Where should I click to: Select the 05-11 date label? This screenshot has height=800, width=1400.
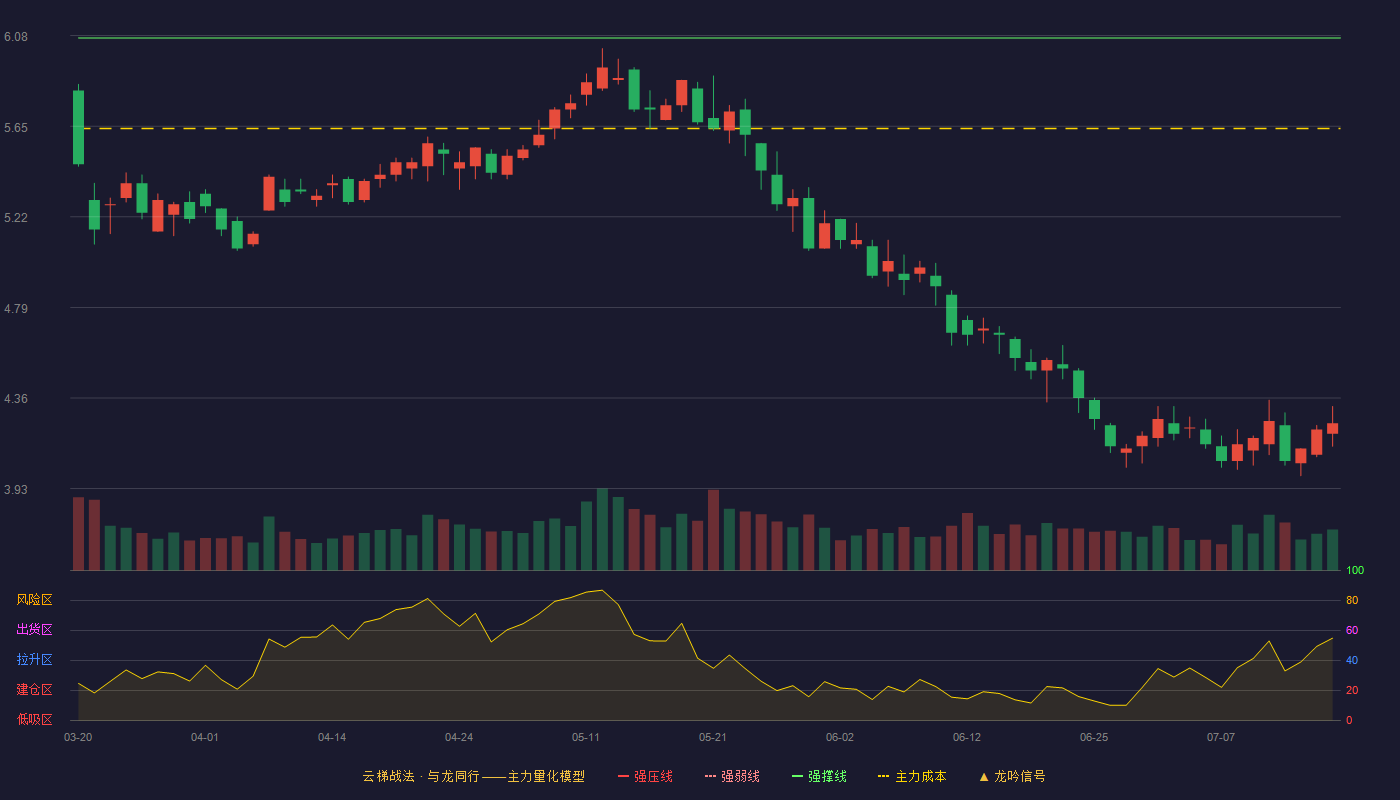pos(586,737)
